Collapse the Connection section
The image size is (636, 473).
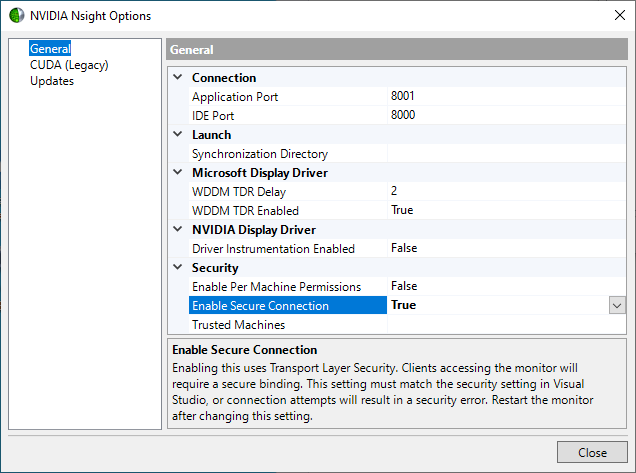pyautogui.click(x=178, y=77)
